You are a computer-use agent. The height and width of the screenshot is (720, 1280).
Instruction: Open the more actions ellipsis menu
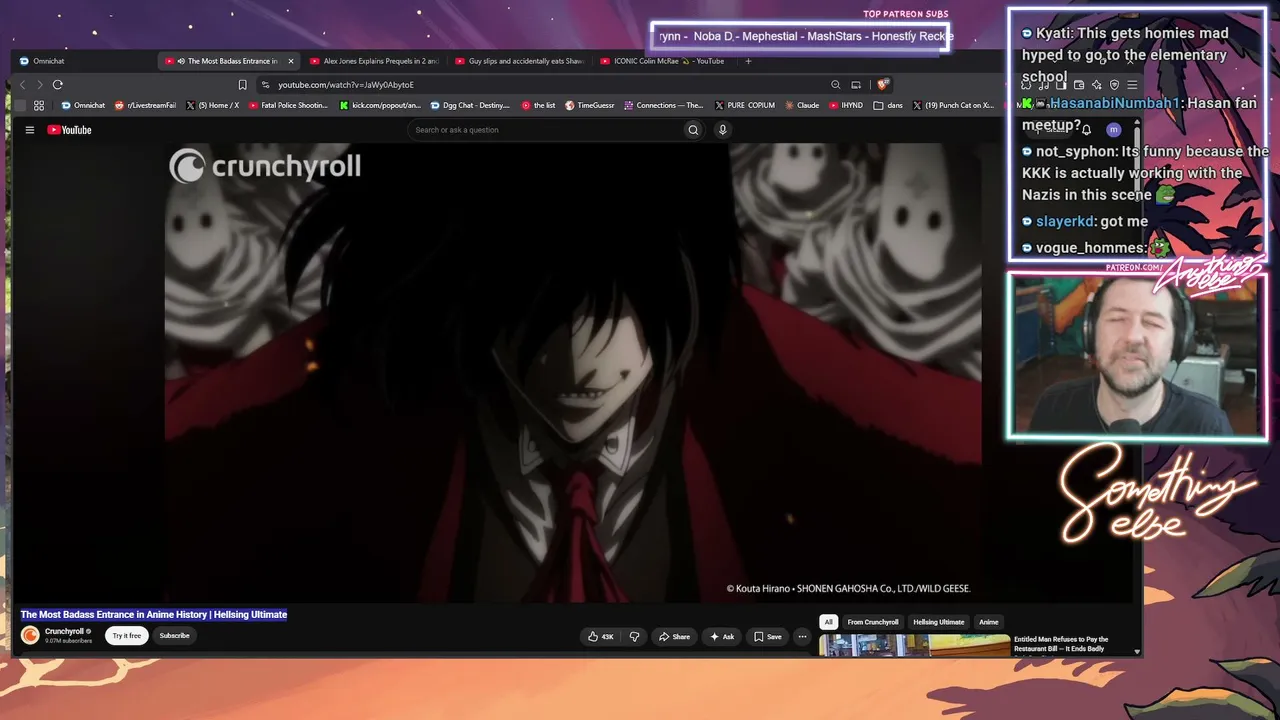(802, 637)
